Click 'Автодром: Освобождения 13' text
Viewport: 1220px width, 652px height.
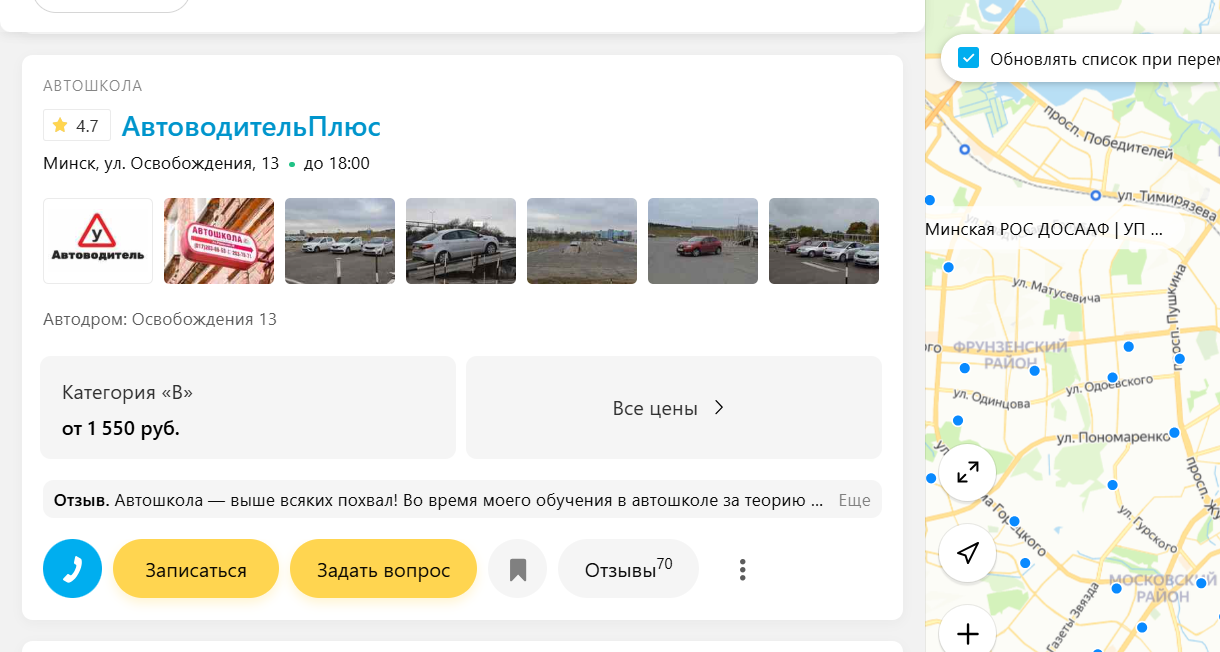pos(160,320)
